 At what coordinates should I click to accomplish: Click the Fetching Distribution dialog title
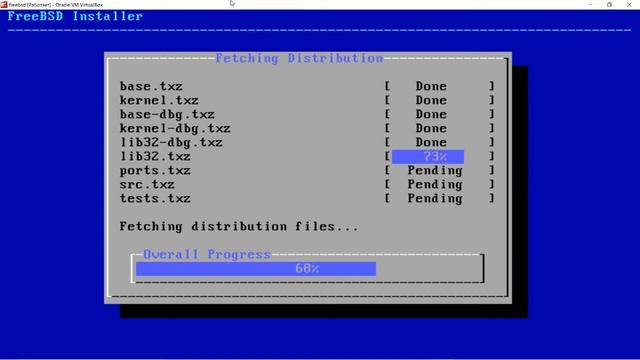point(299,58)
